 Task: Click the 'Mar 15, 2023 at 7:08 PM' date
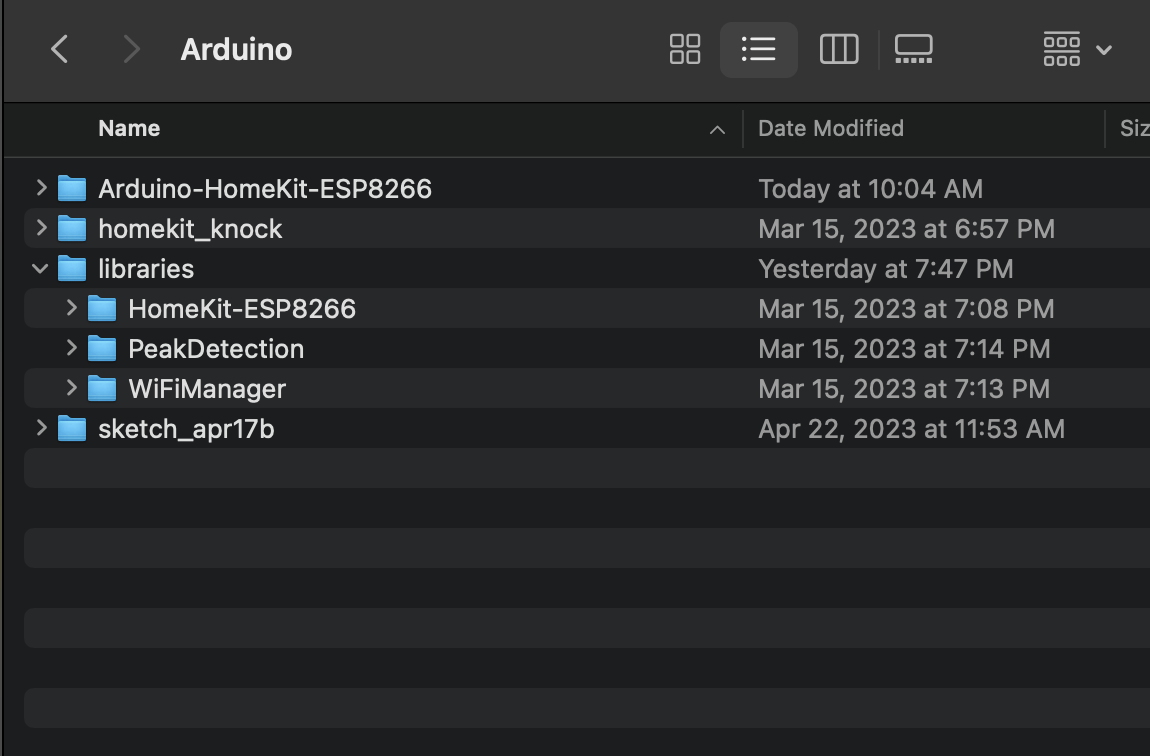click(x=907, y=309)
